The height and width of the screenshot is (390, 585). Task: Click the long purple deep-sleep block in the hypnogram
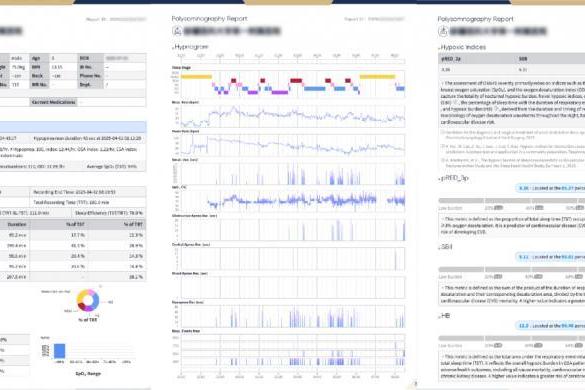[280, 92]
